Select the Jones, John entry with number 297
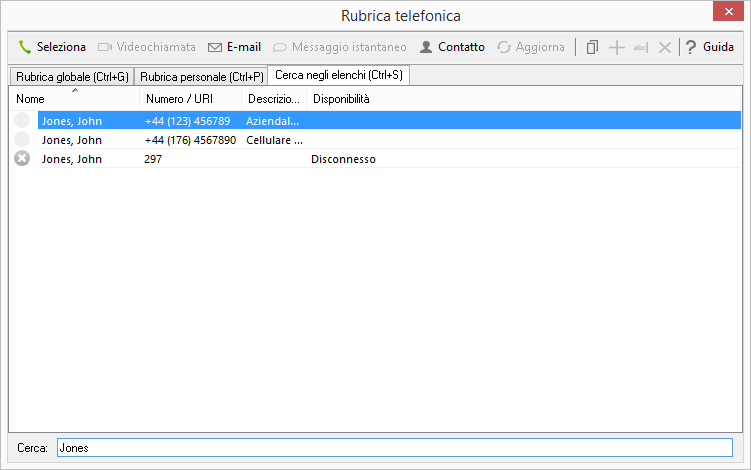Screen dimensions: 751x470 pyautogui.click(x=72, y=159)
